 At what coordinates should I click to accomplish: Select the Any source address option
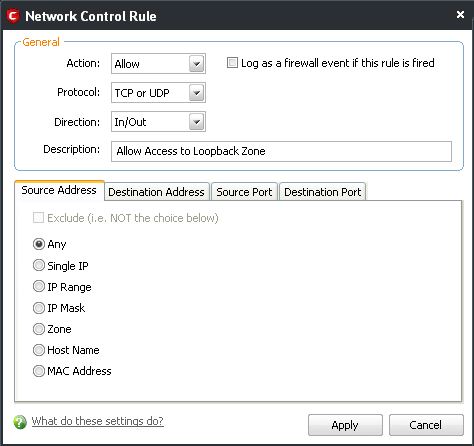click(x=39, y=244)
